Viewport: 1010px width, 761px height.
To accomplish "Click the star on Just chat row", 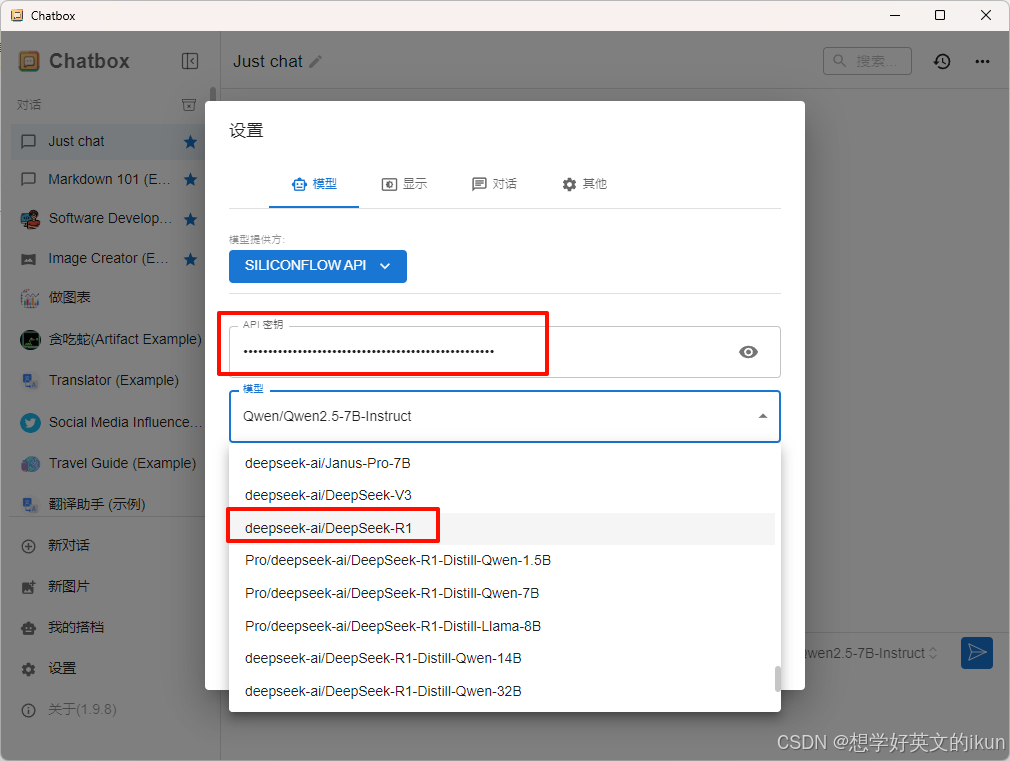I will click(x=190, y=142).
